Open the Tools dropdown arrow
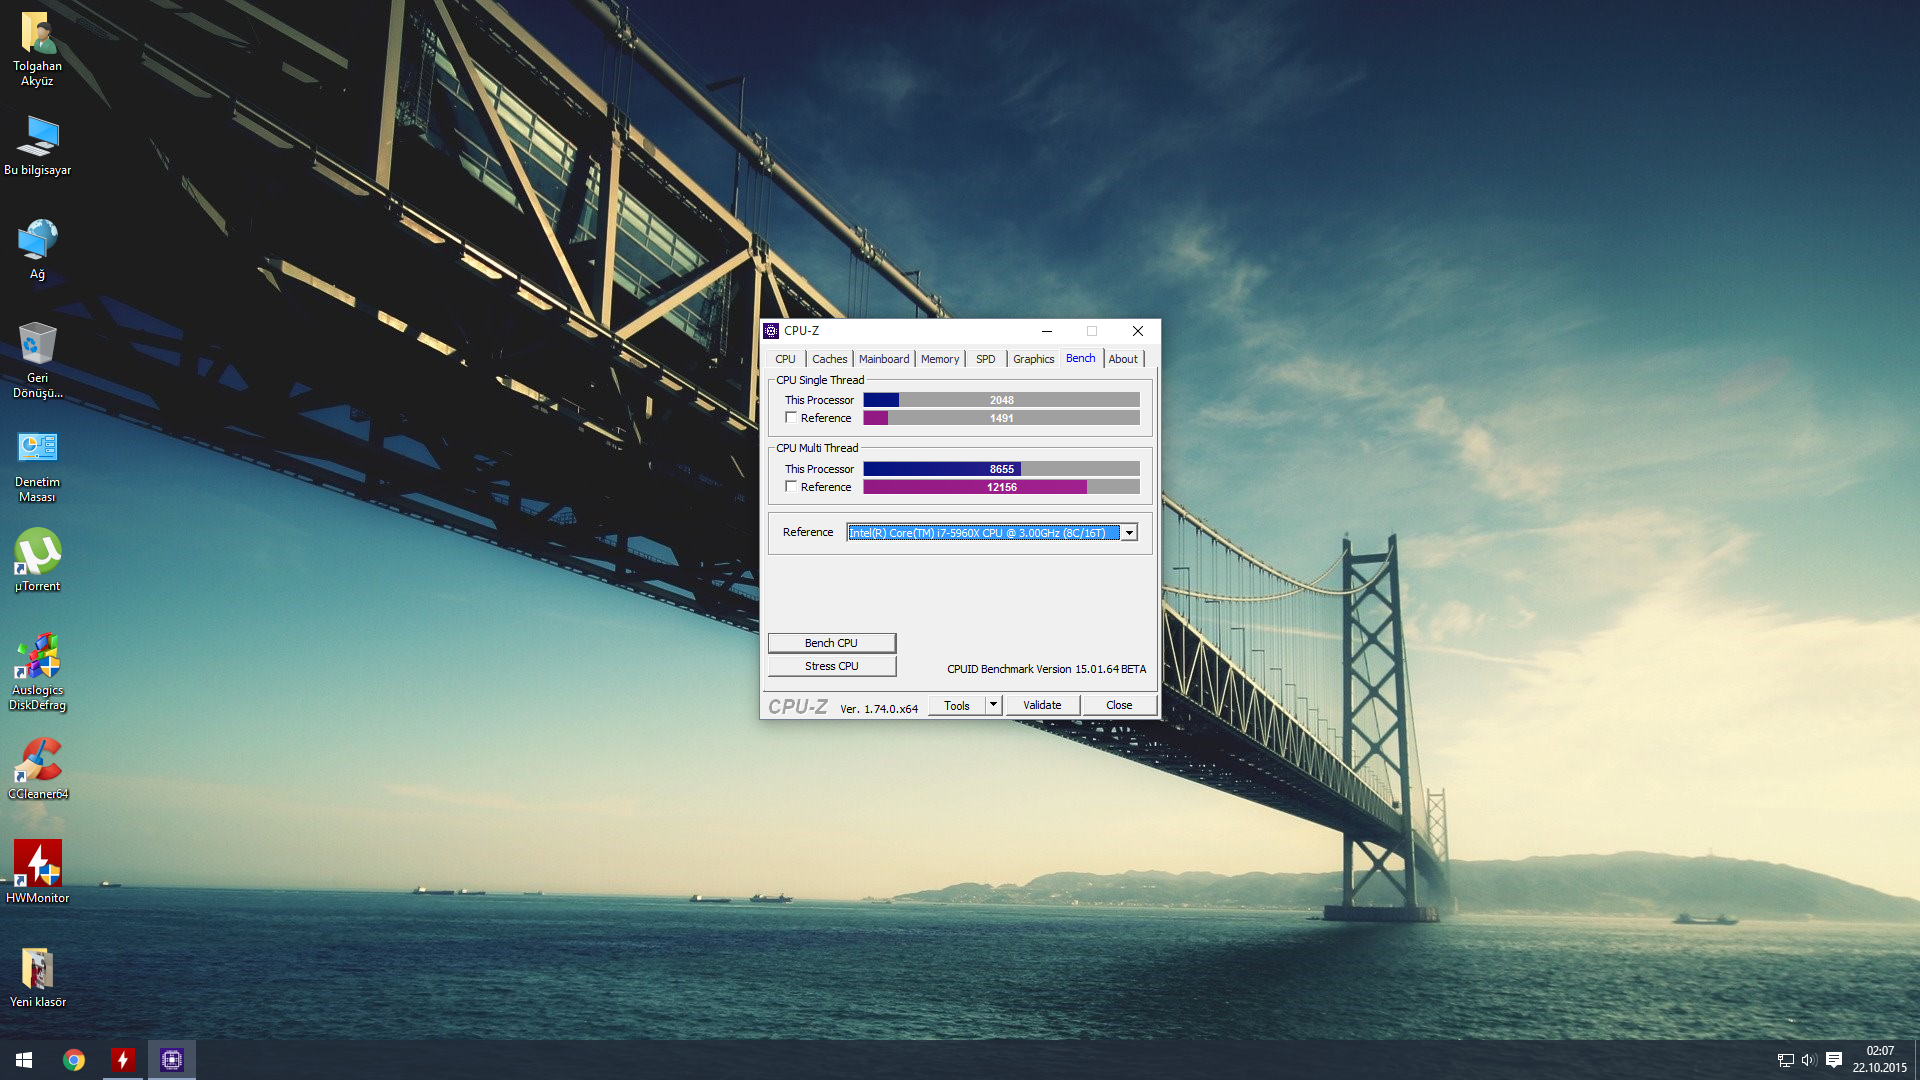 click(993, 705)
